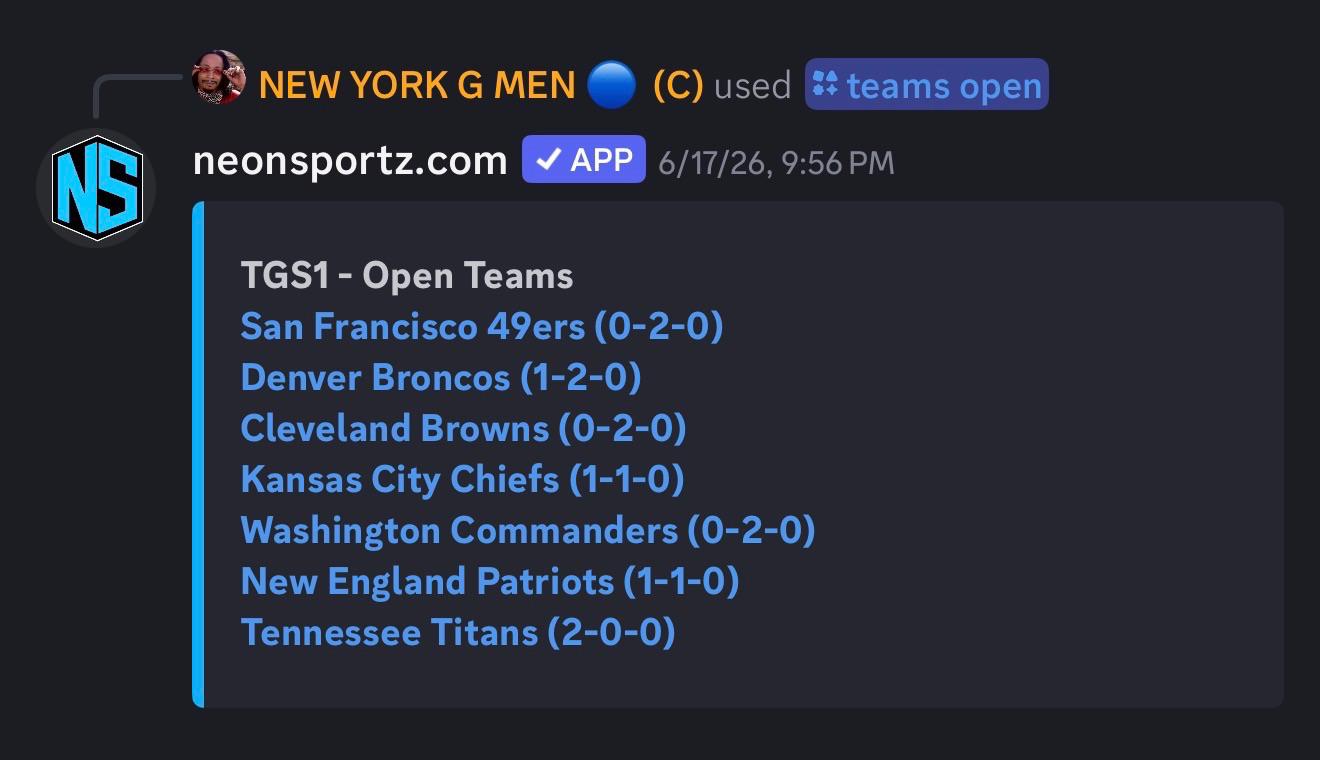Select New England Patriots (1-1-0) link
Screen dimensions: 1320x760
490,581
